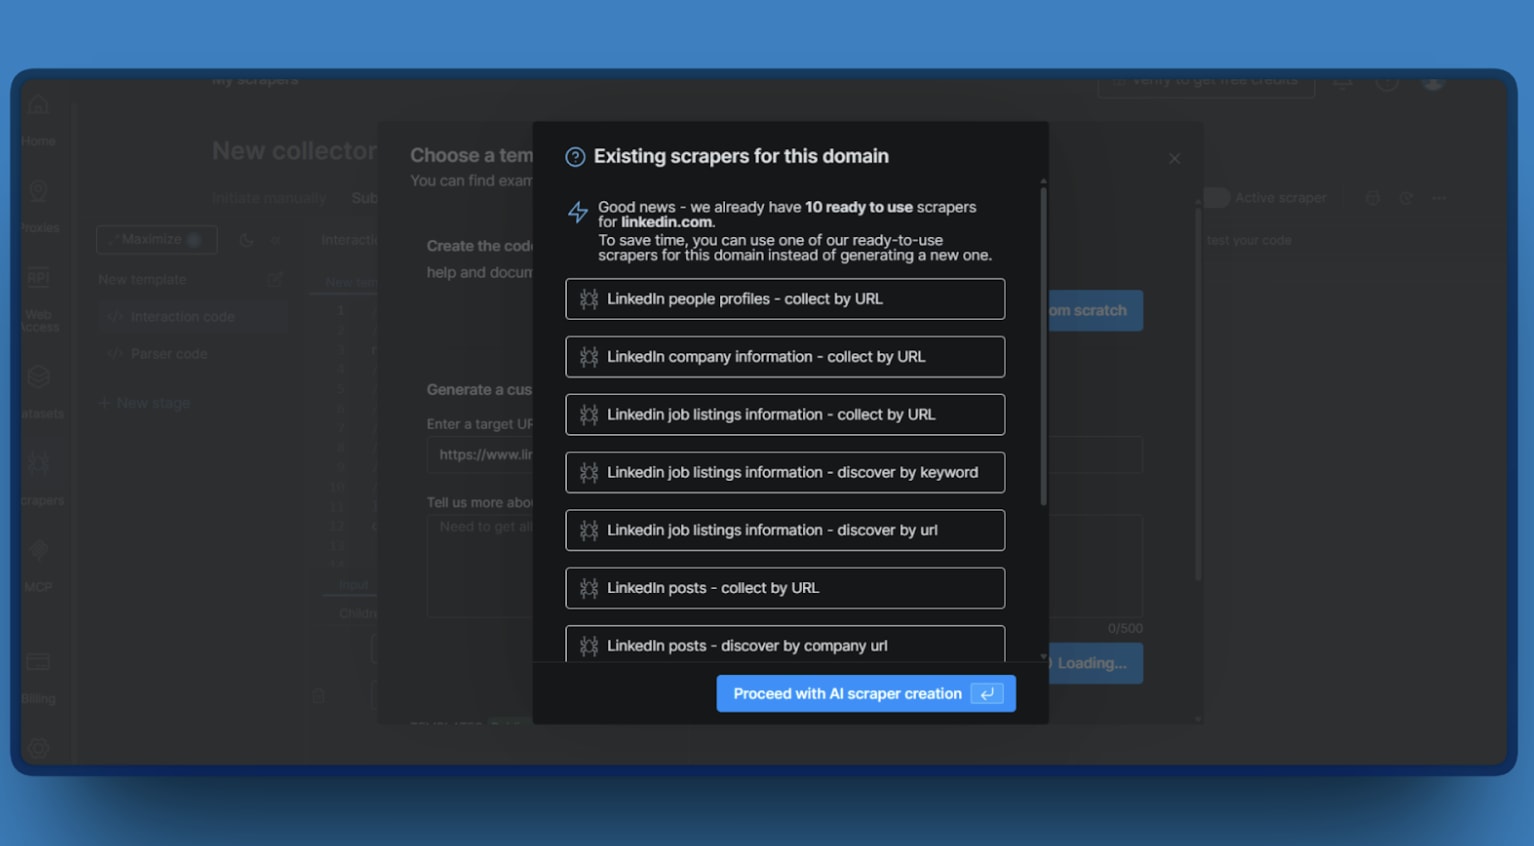
Task: Click the scraper icon in LinkedIn posts collect row
Action: pyautogui.click(x=589, y=588)
